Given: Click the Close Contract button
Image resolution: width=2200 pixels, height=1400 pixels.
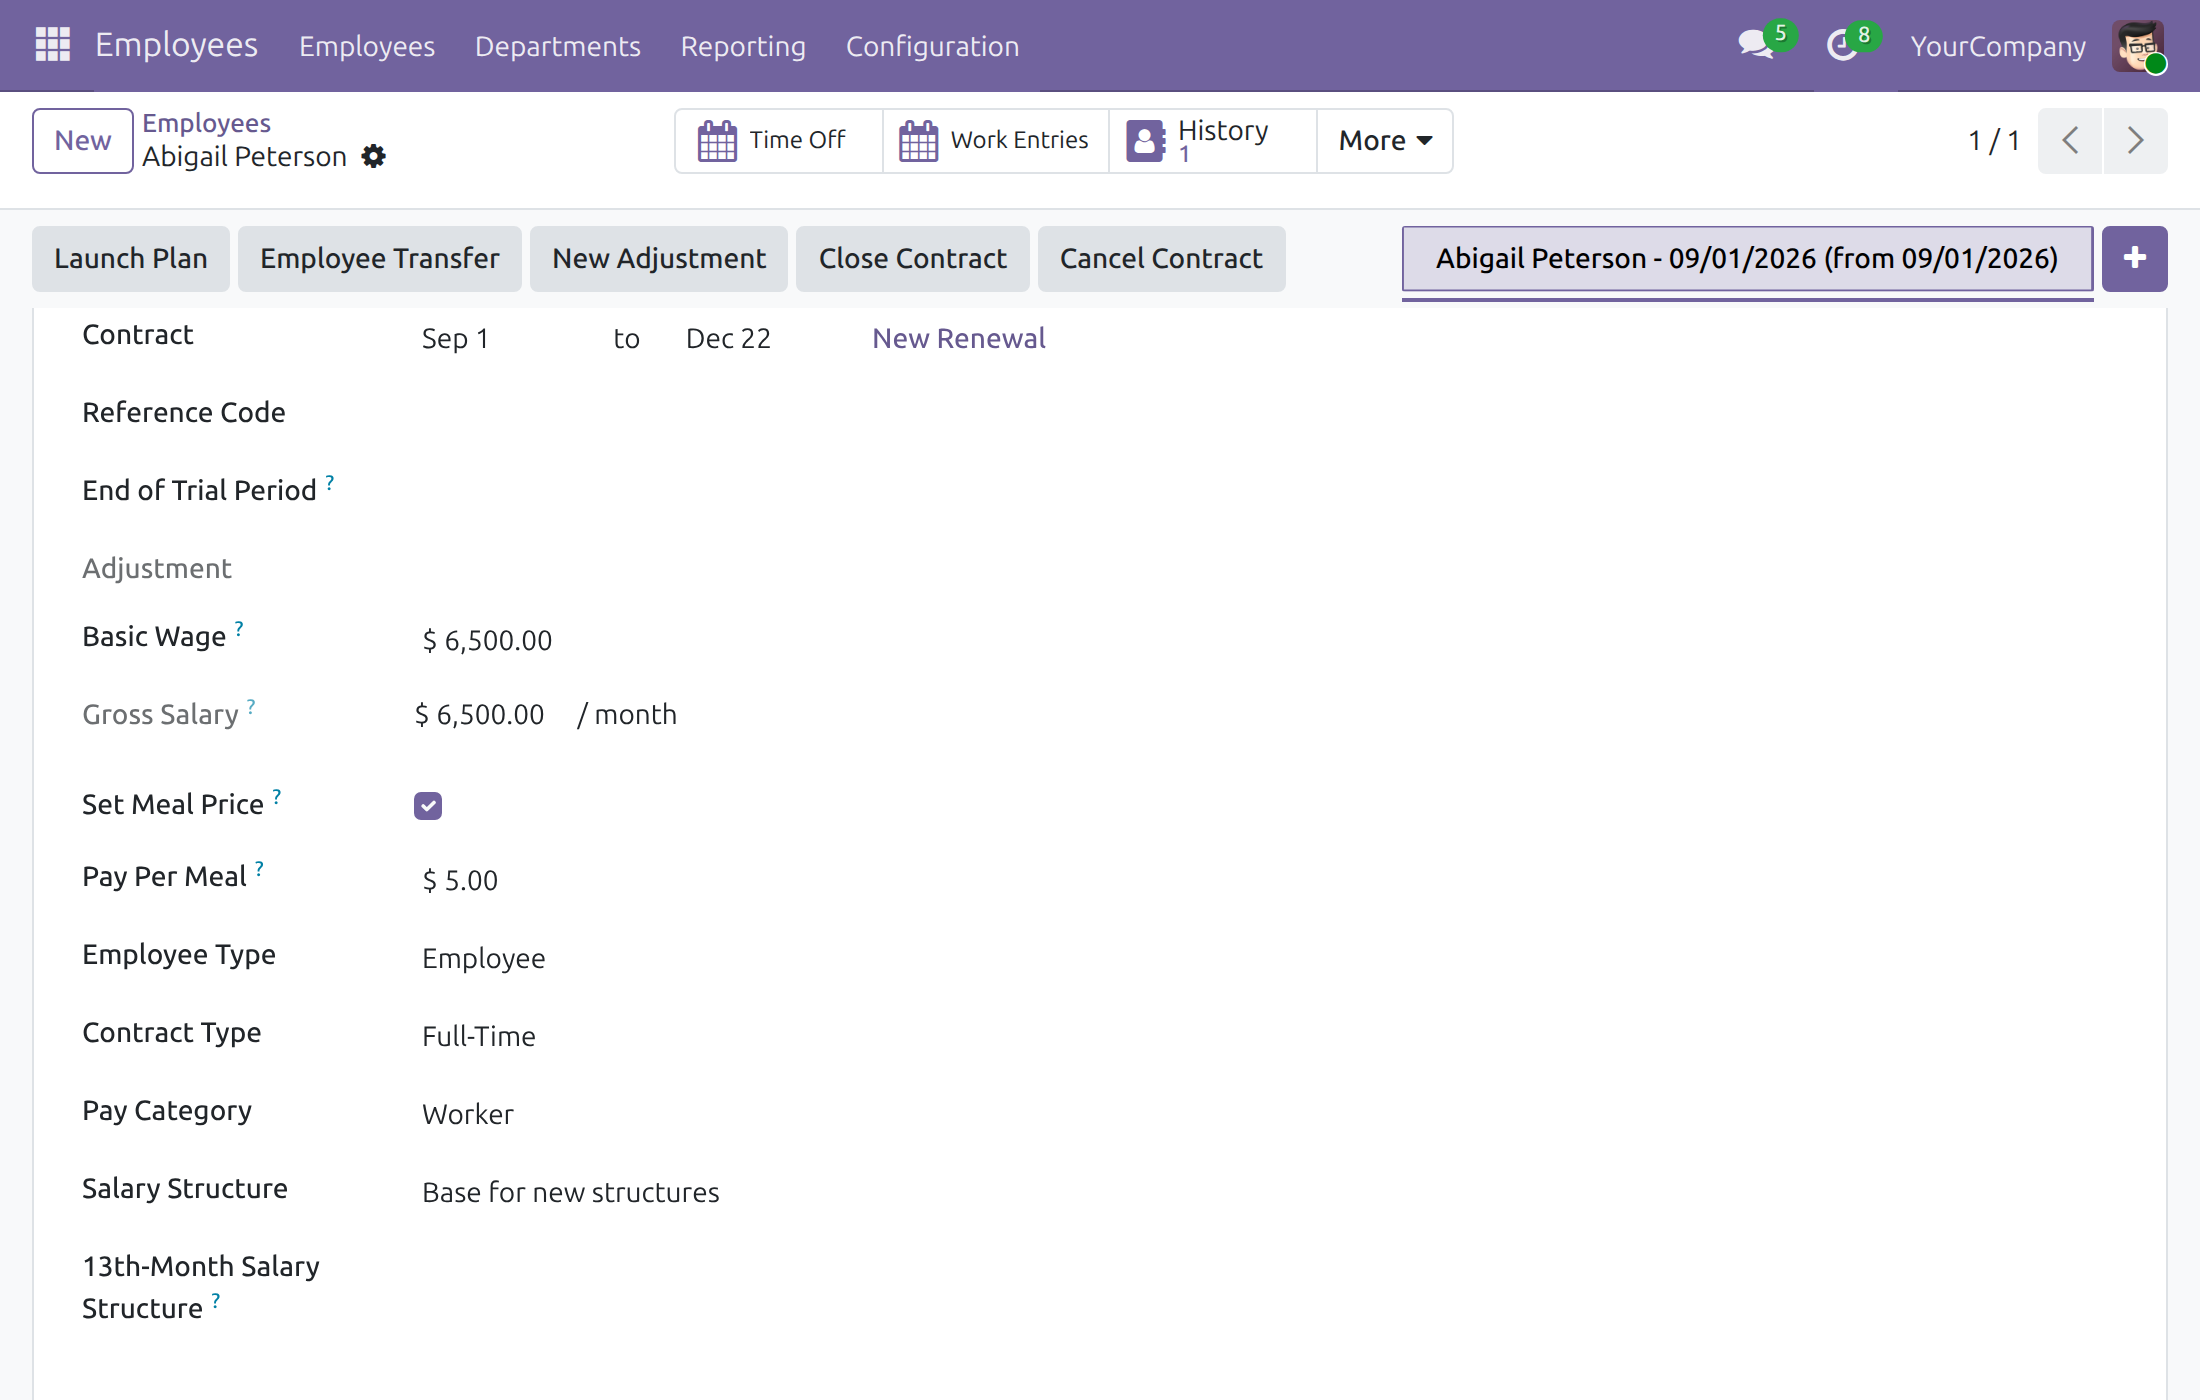Looking at the screenshot, I should pyautogui.click(x=913, y=259).
